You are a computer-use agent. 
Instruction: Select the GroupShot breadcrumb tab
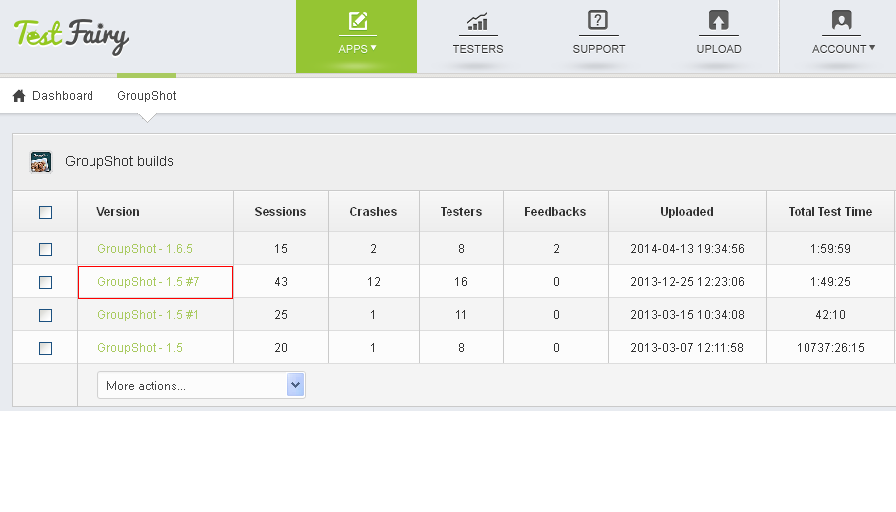[x=147, y=96]
